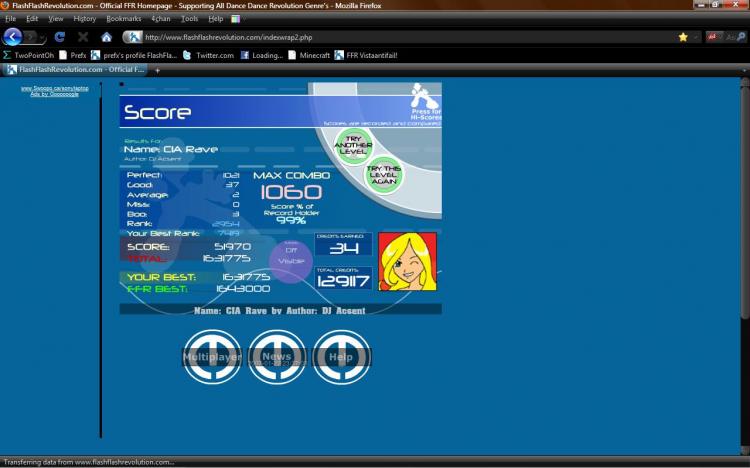Select the FlashFlashRevolution.com browser tab
The width and height of the screenshot is (750, 468).
click(76, 70)
